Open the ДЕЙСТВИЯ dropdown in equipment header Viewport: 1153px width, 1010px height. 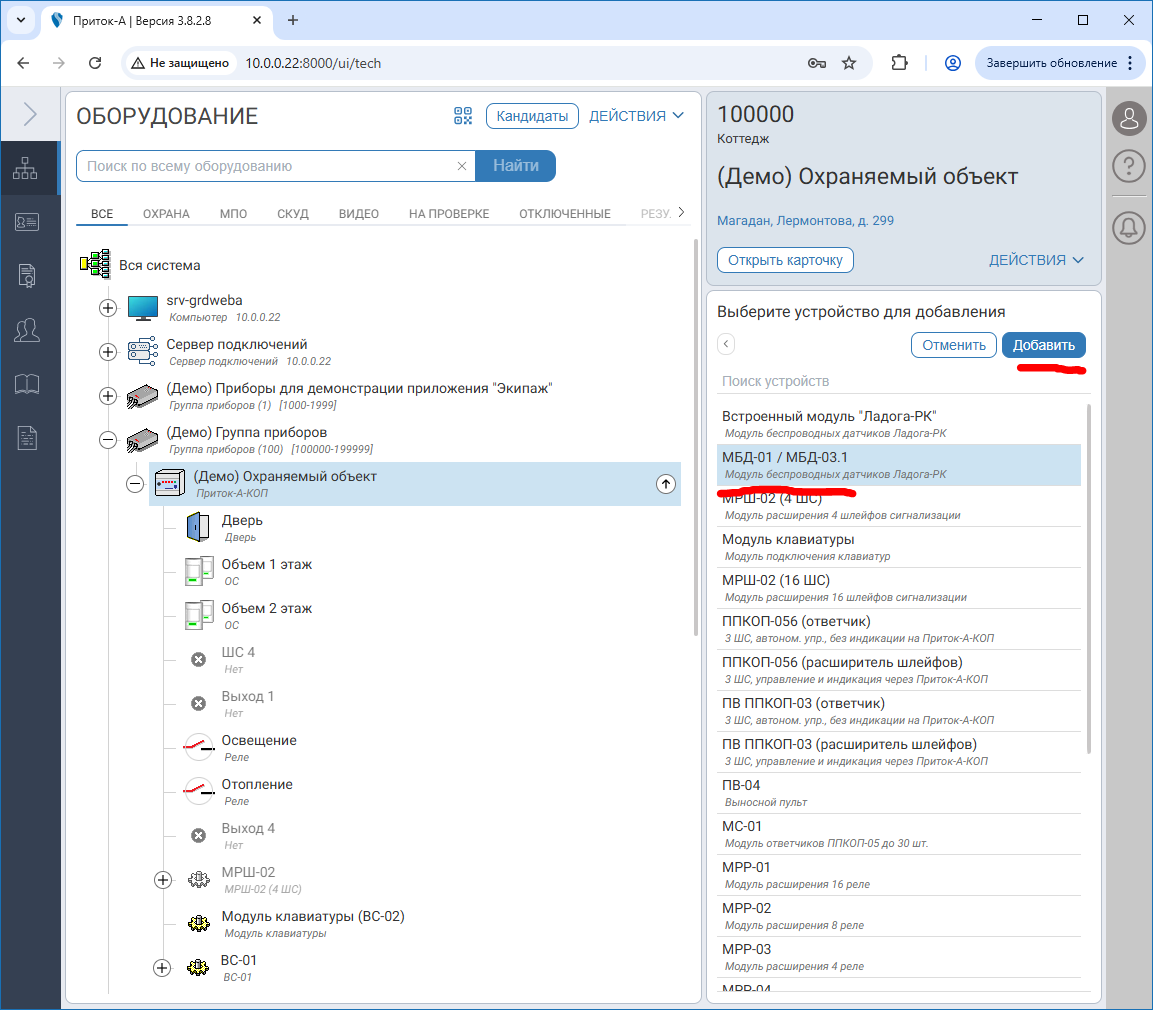pos(636,116)
